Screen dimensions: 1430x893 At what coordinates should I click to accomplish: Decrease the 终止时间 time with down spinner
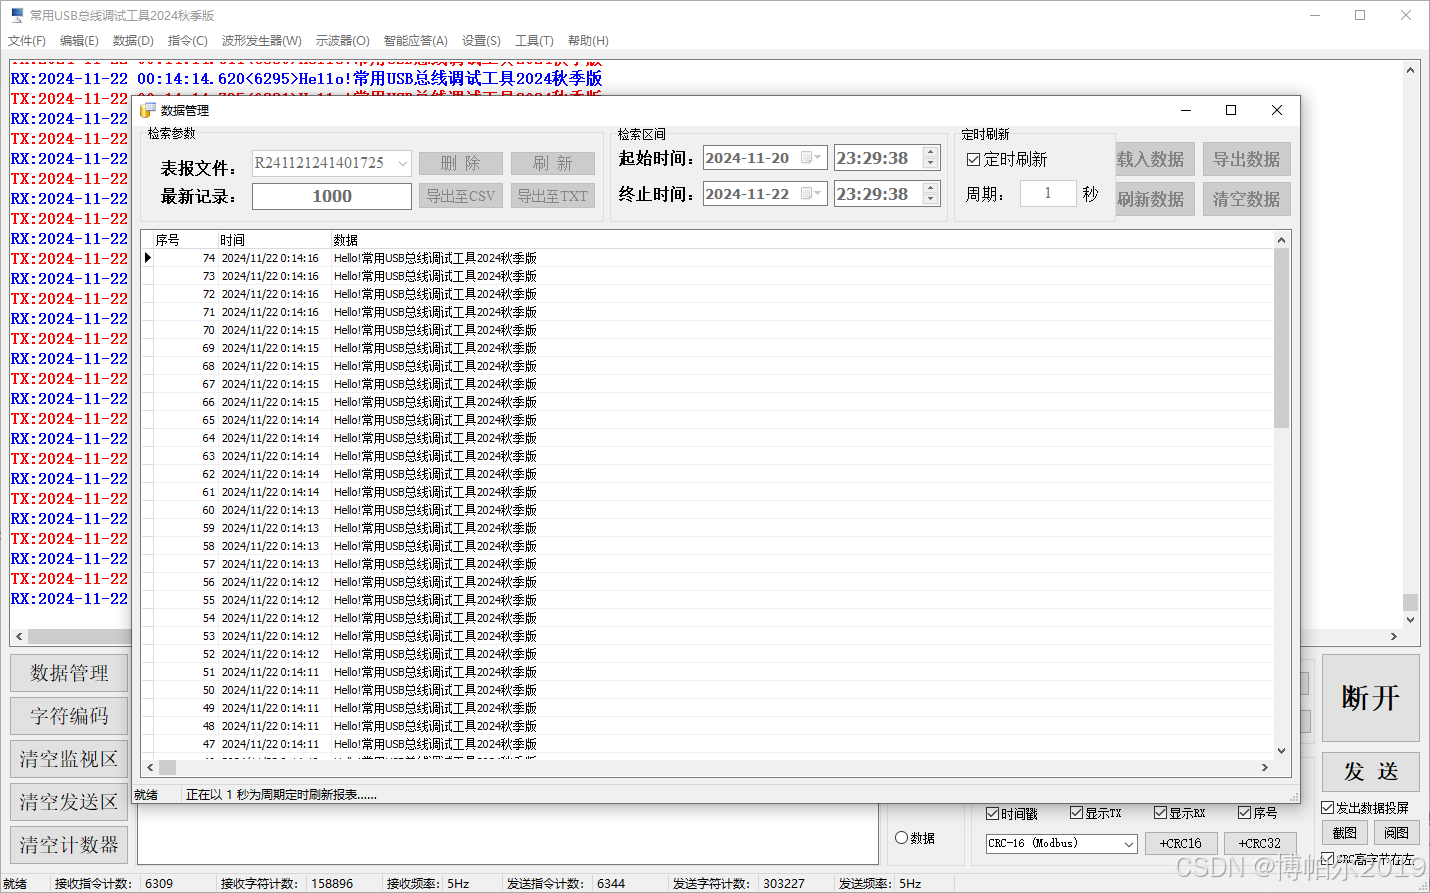(x=931, y=199)
